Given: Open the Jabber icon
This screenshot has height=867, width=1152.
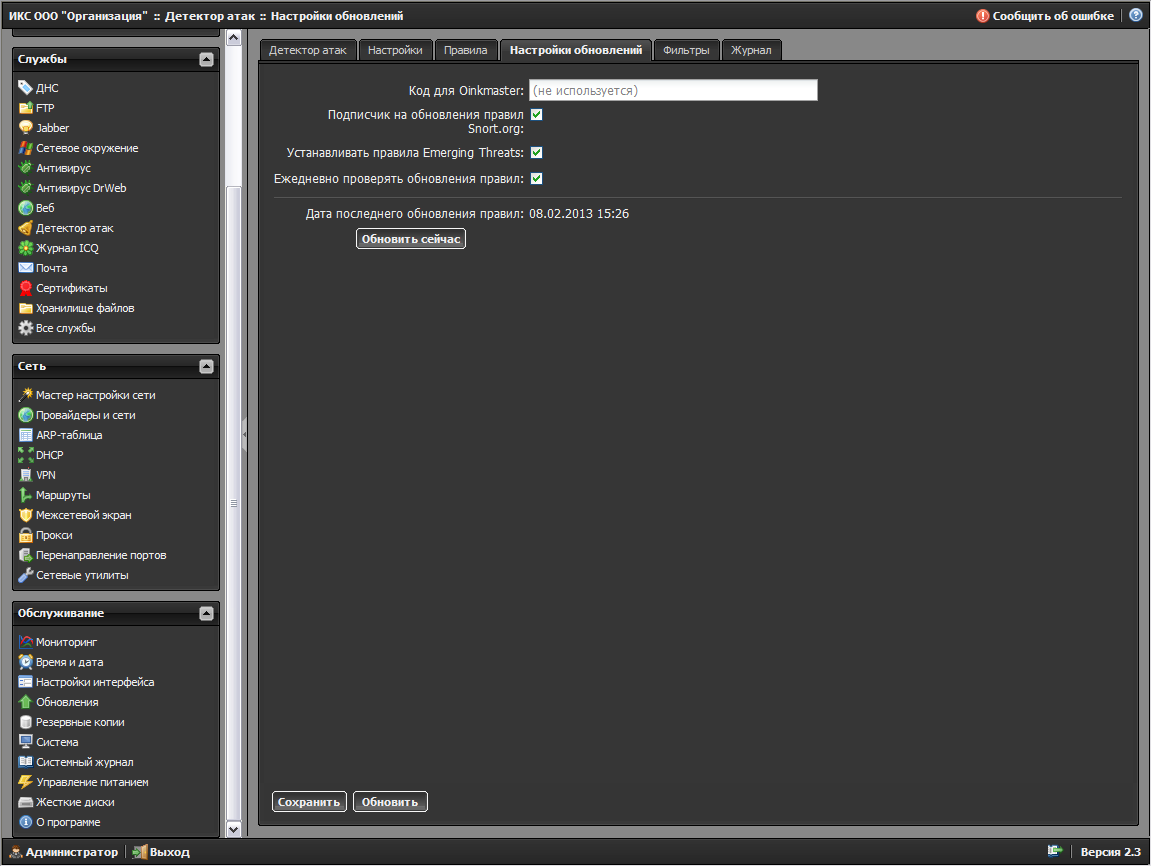Looking at the screenshot, I should (26, 128).
